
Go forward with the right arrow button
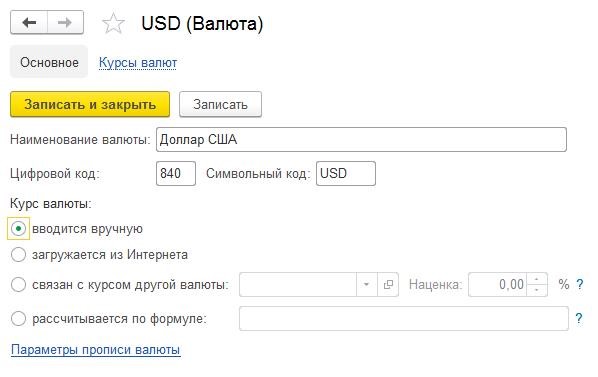tap(65, 22)
